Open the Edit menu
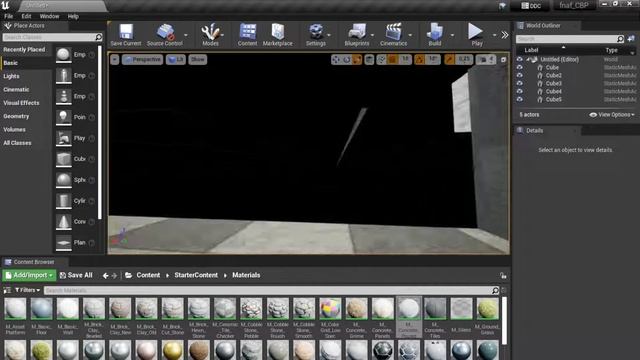The width and height of the screenshot is (640, 360). [26, 16]
